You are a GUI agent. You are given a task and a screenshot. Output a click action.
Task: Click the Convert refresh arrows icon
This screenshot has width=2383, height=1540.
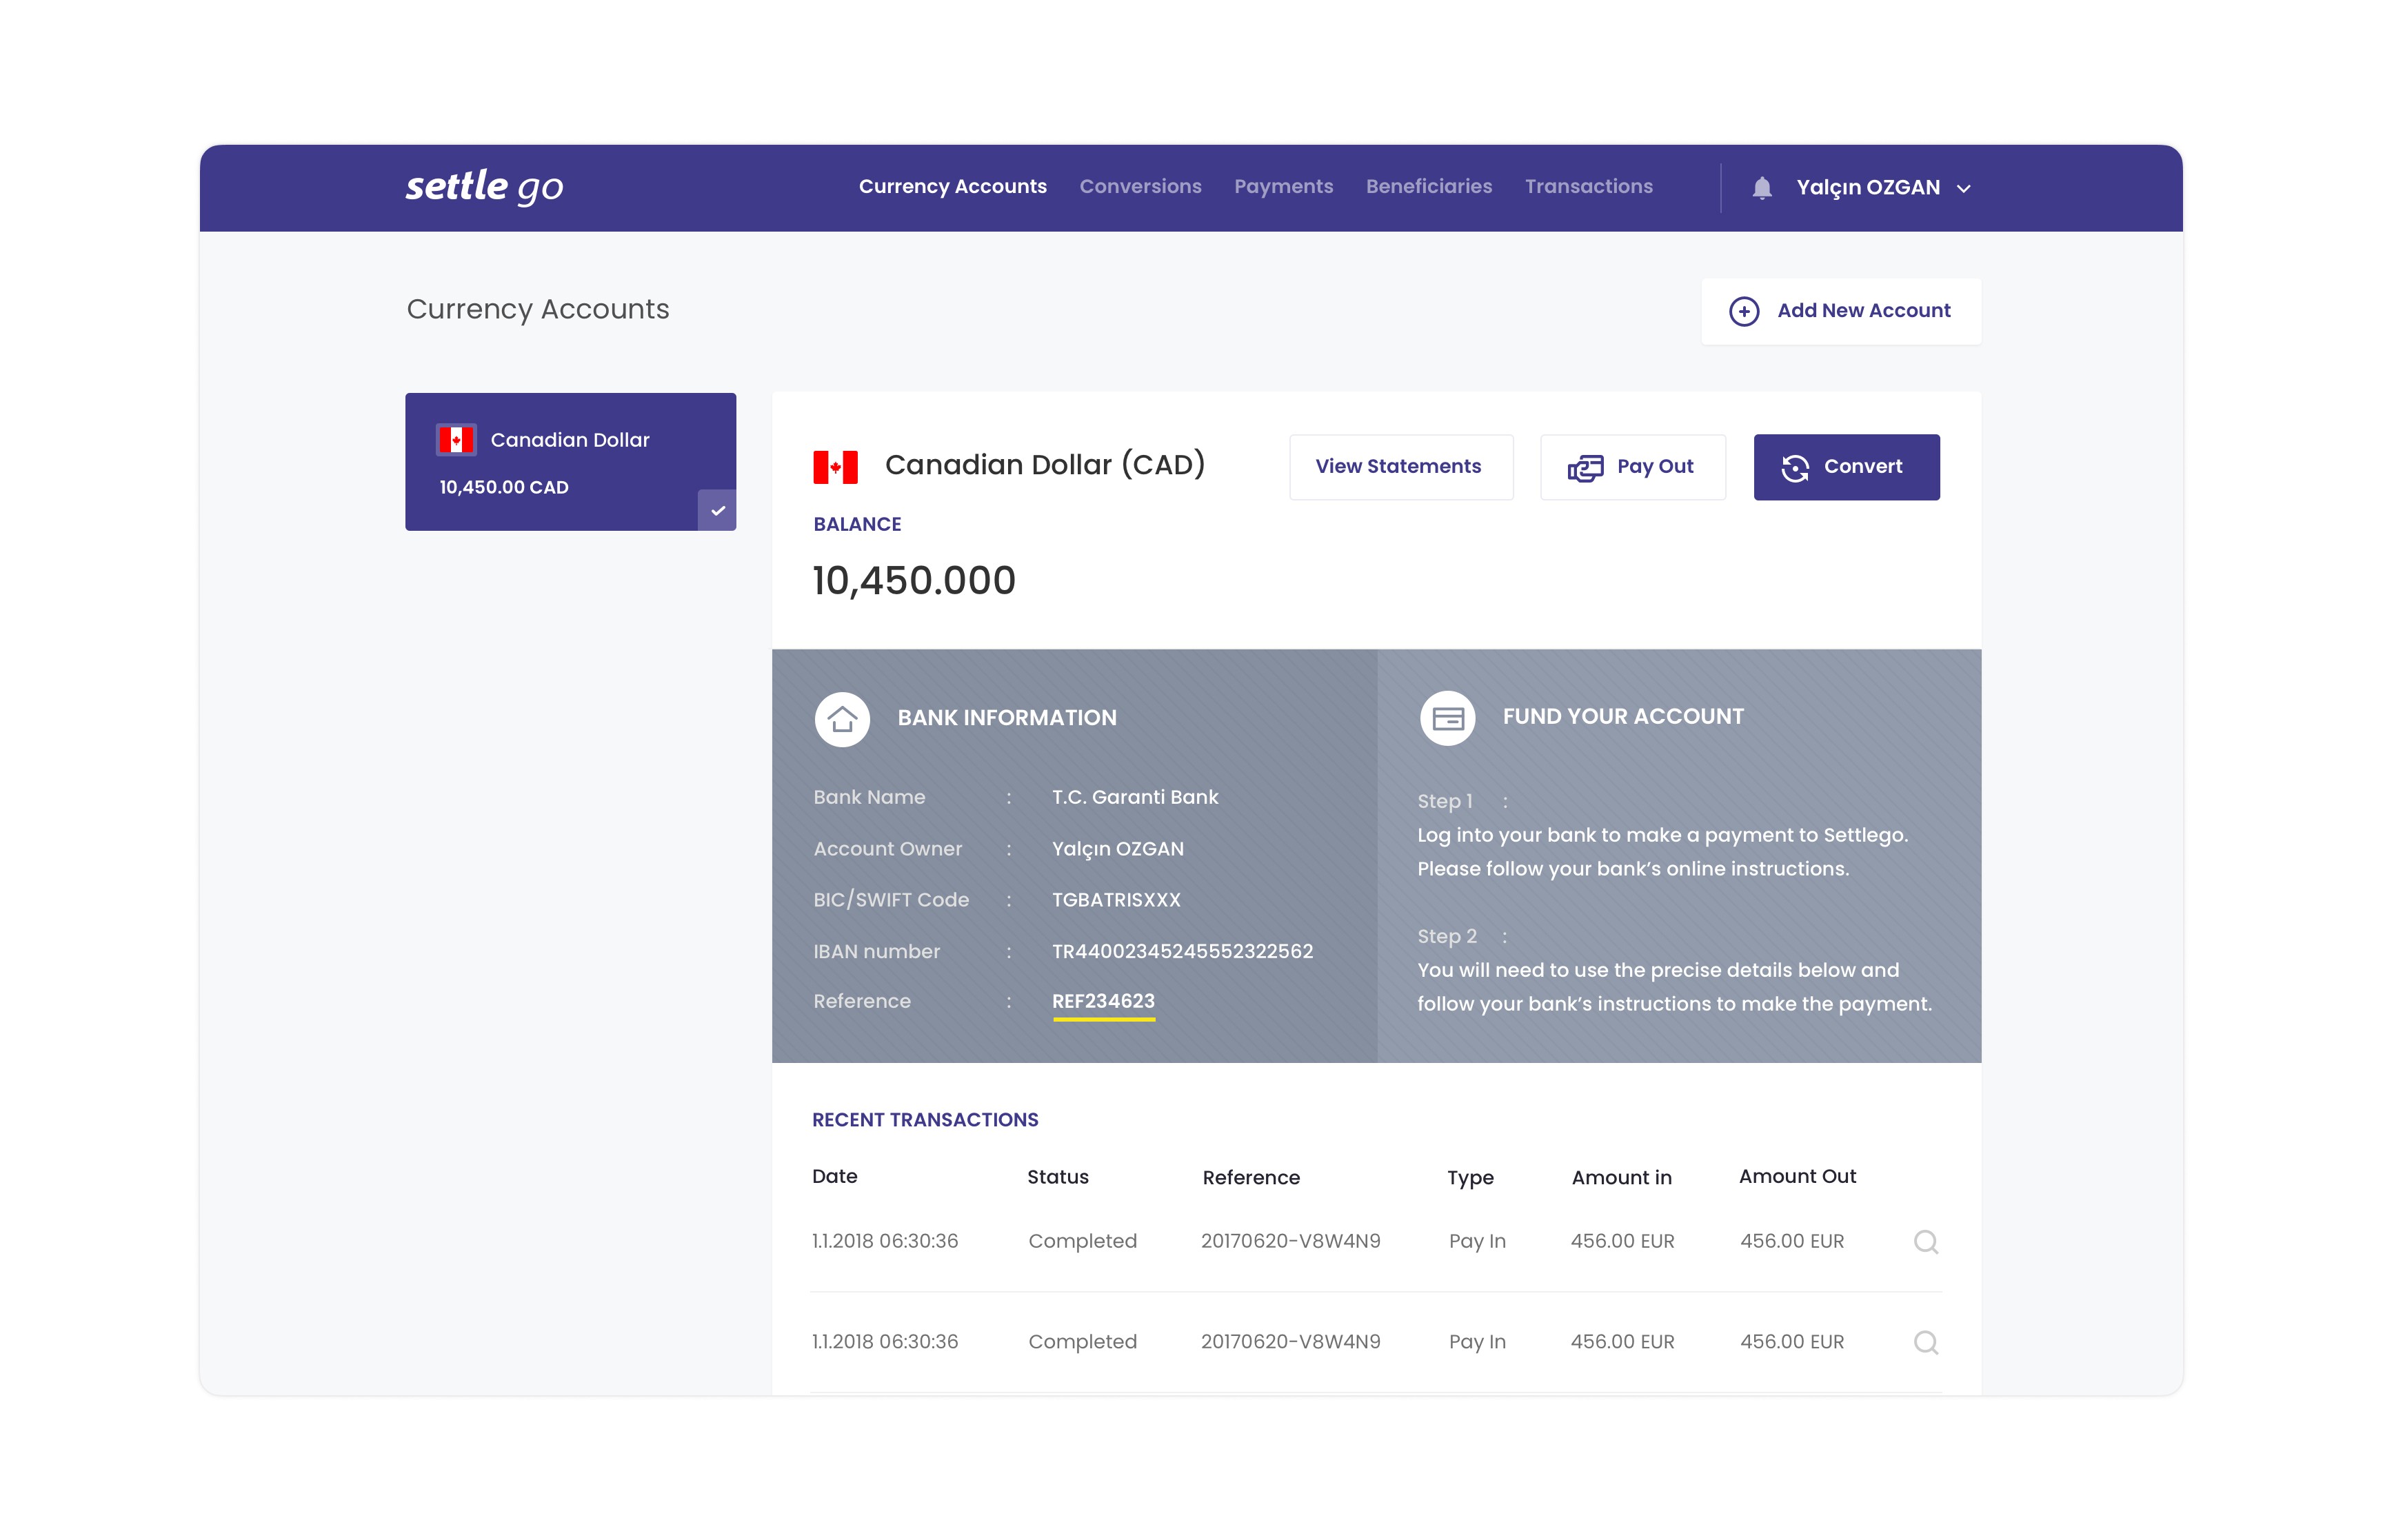1795,468
